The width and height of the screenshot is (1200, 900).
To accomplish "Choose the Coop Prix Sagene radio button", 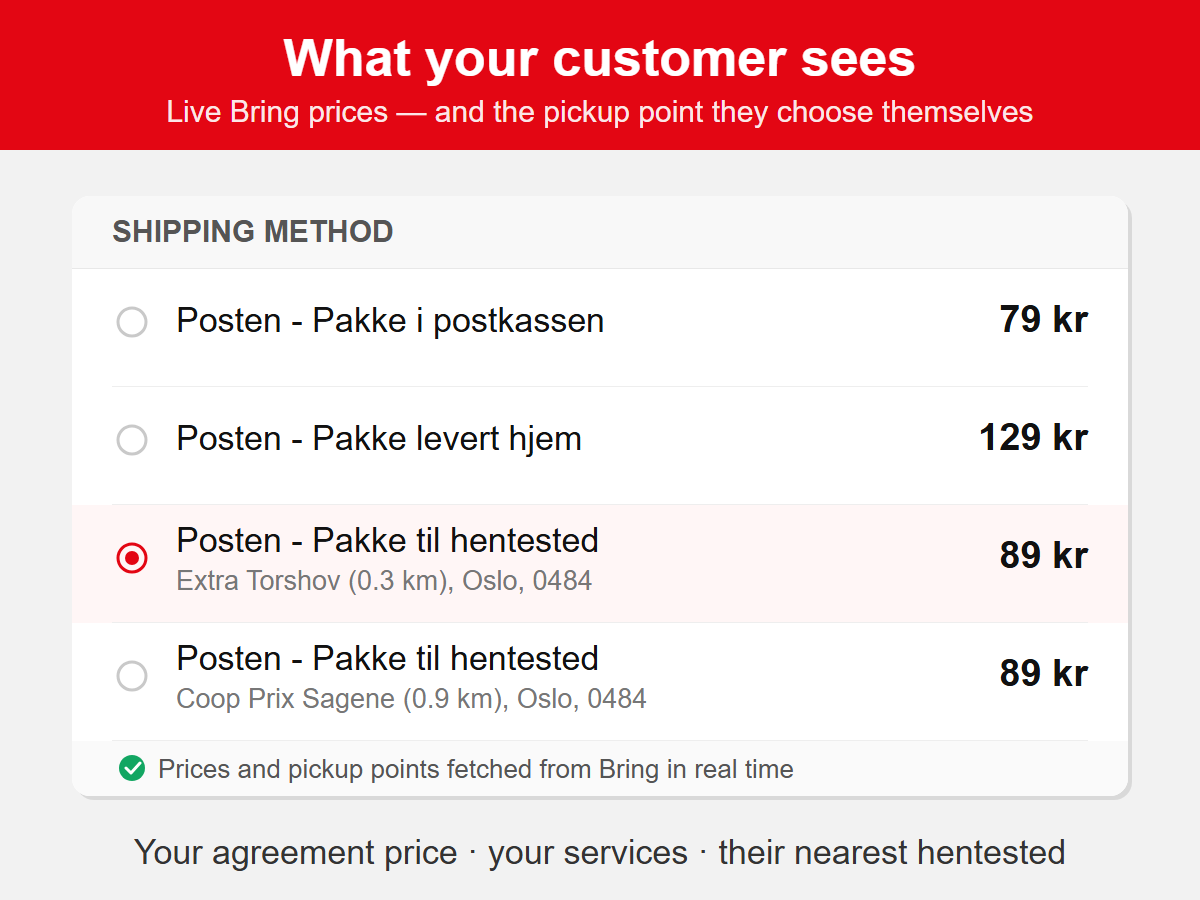I will [132, 676].
